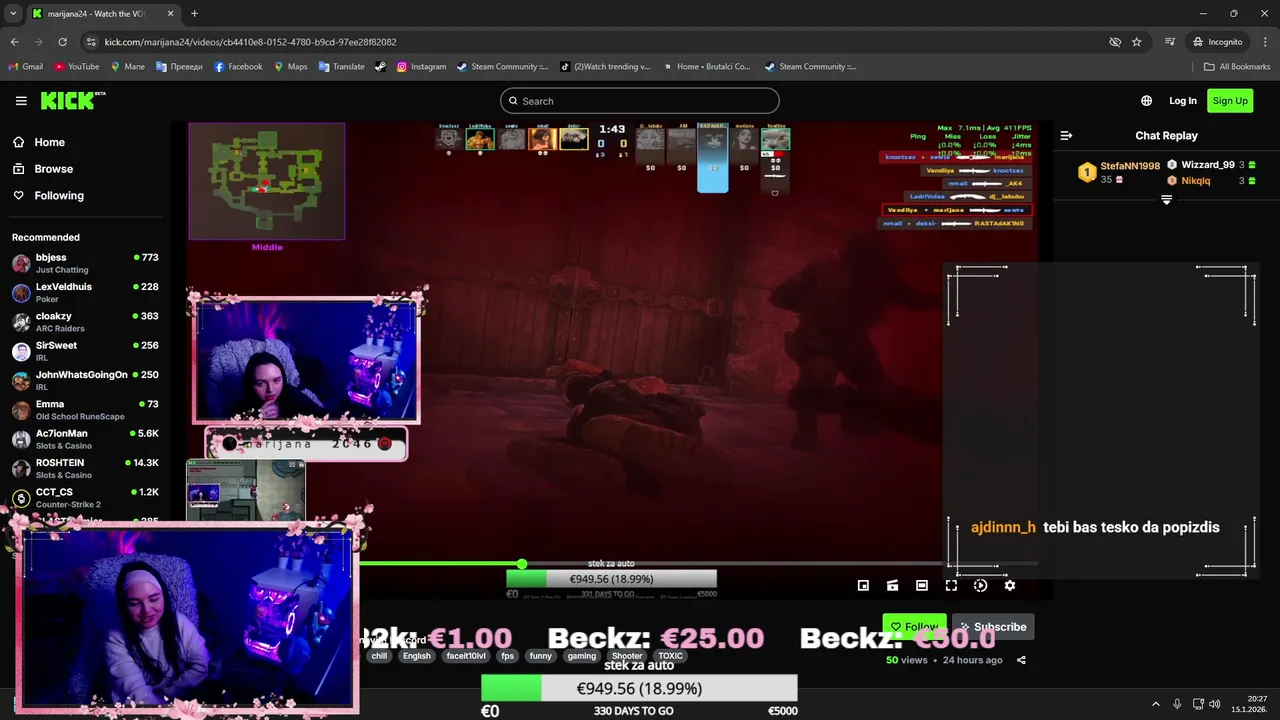Subscribe to the channel

click(993, 627)
